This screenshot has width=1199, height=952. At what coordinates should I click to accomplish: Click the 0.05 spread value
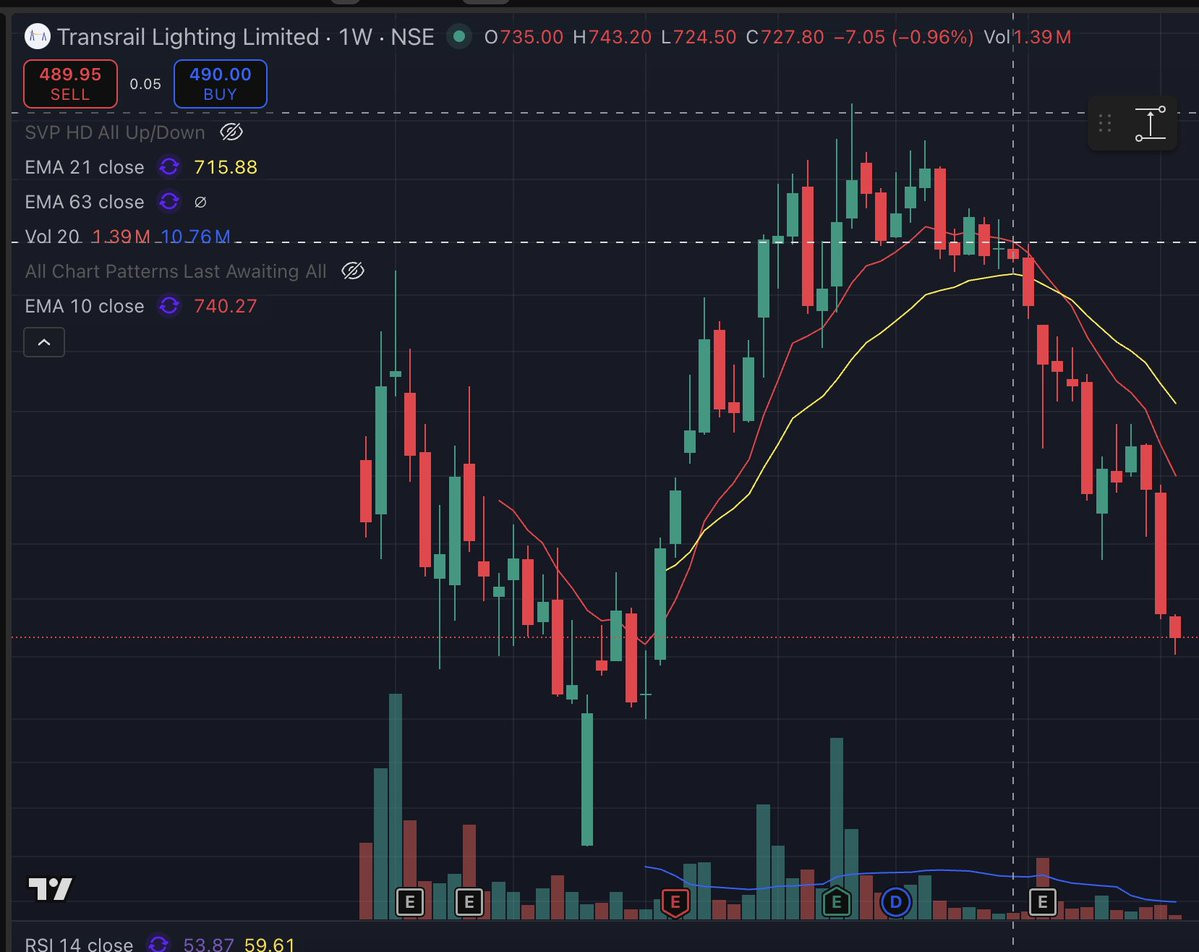tap(145, 83)
